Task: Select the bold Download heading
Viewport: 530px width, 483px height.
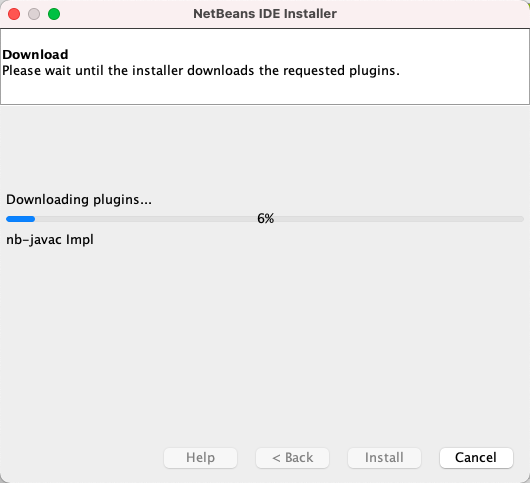Action: pyautogui.click(x=35, y=54)
